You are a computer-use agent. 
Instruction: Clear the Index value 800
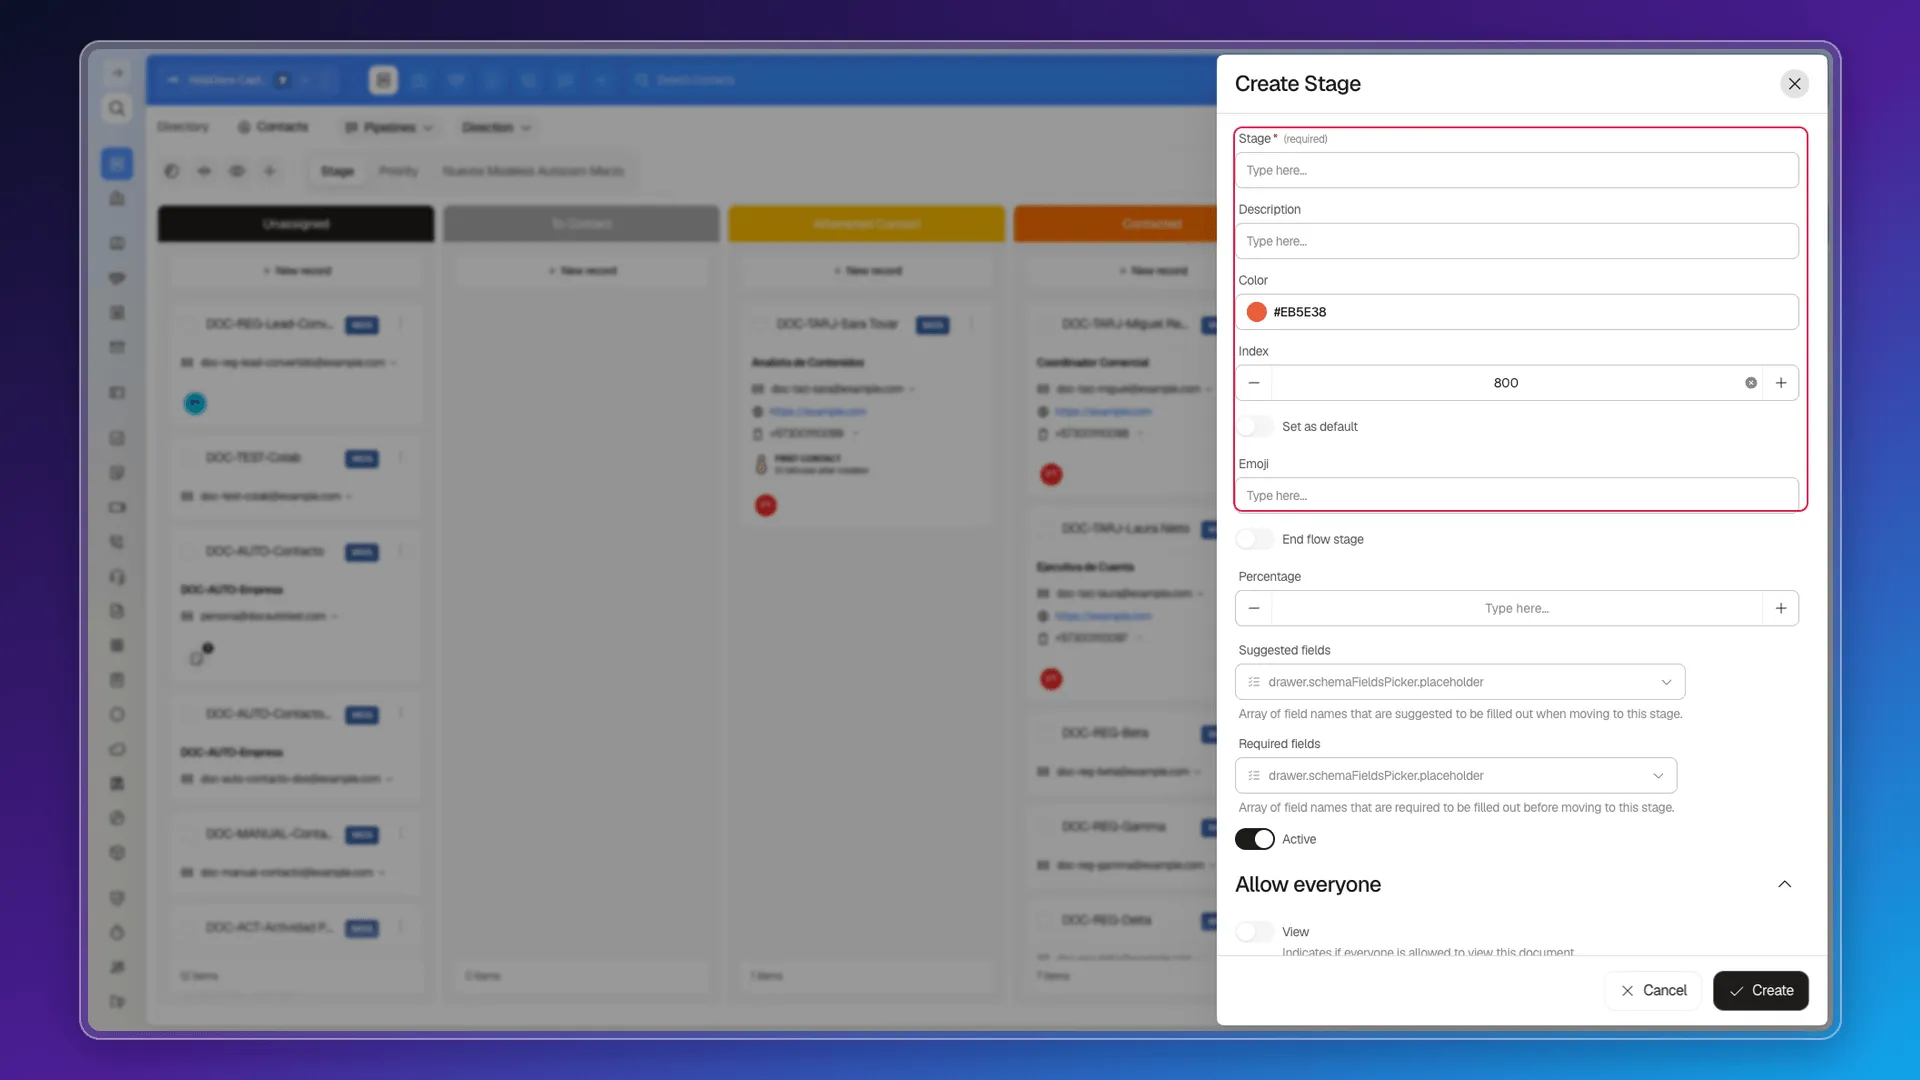coord(1750,383)
